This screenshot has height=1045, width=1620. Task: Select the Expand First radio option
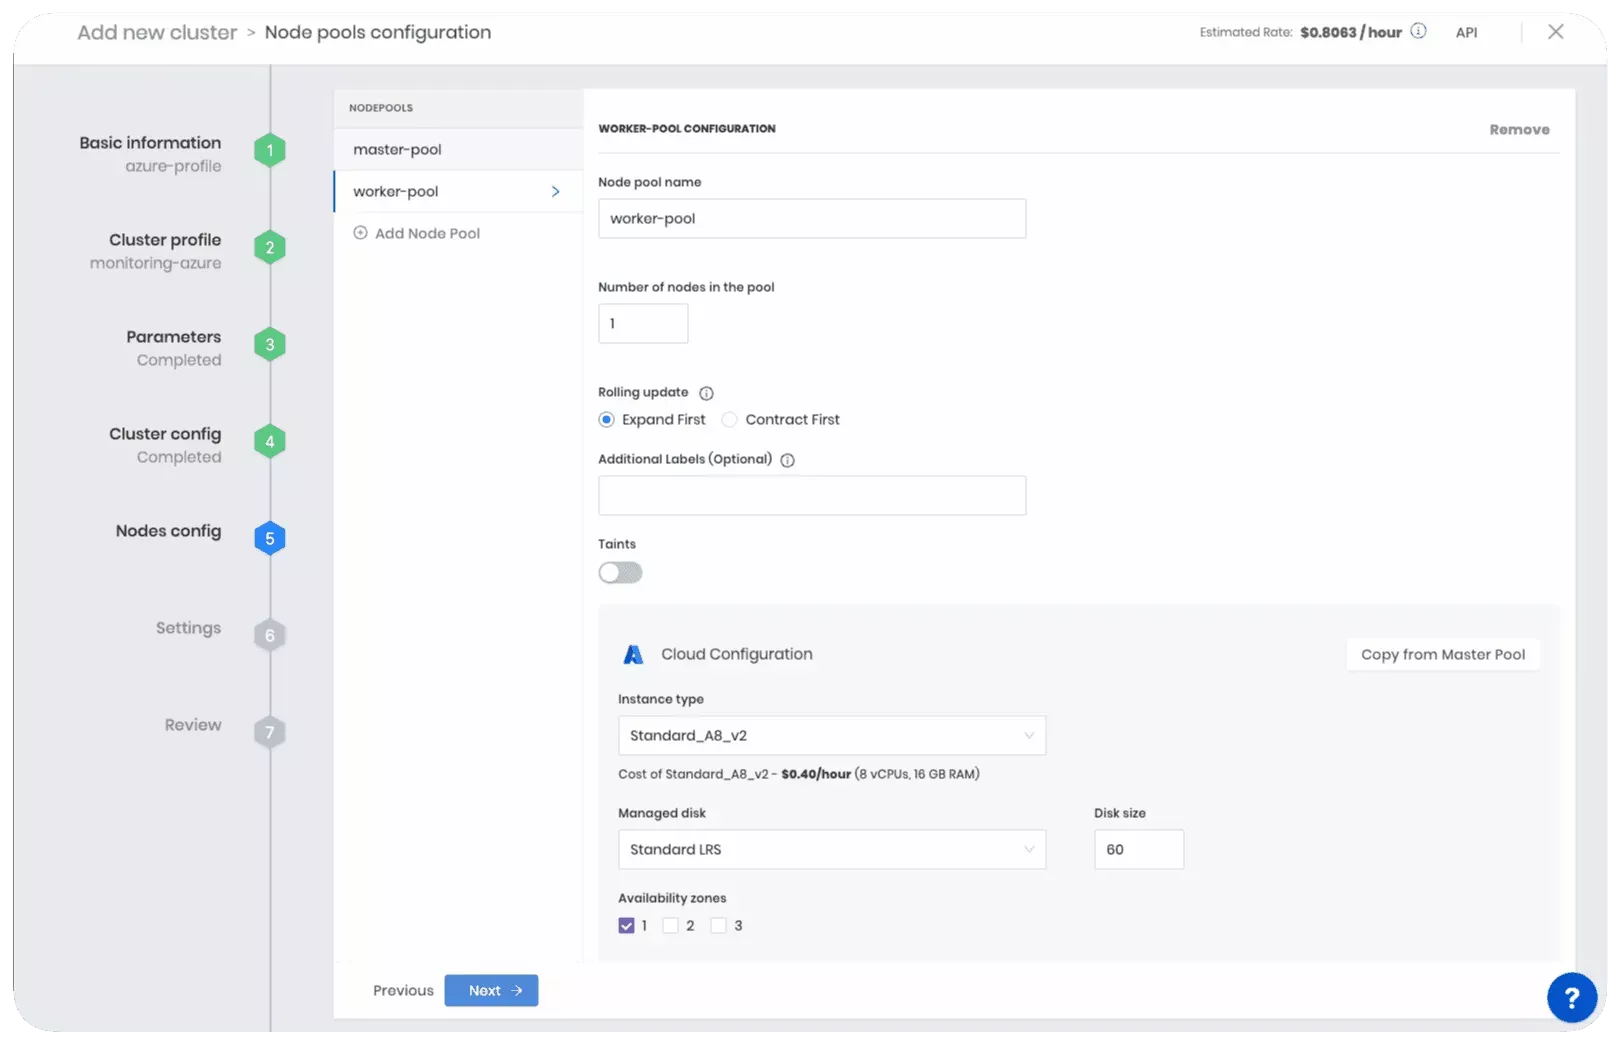point(606,420)
